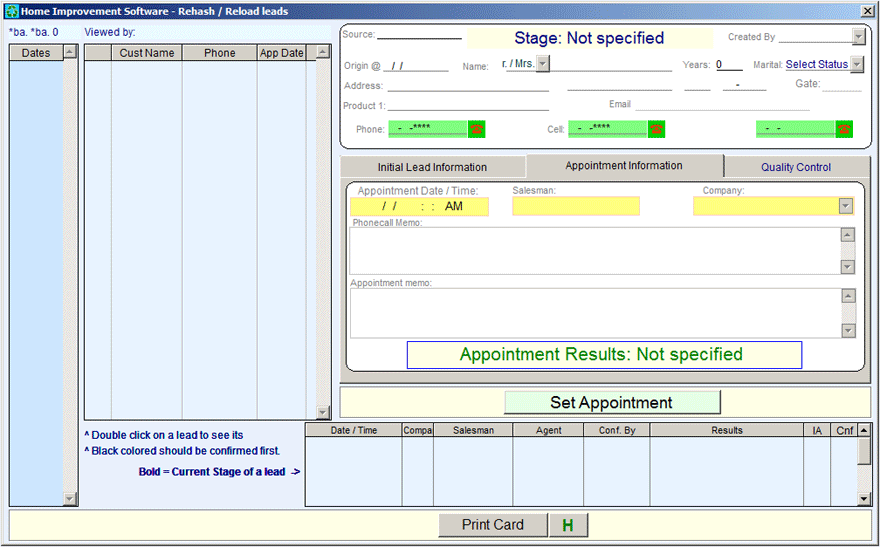Click inside the Appointment memo box
Screen dimensions: 880x547
596,313
